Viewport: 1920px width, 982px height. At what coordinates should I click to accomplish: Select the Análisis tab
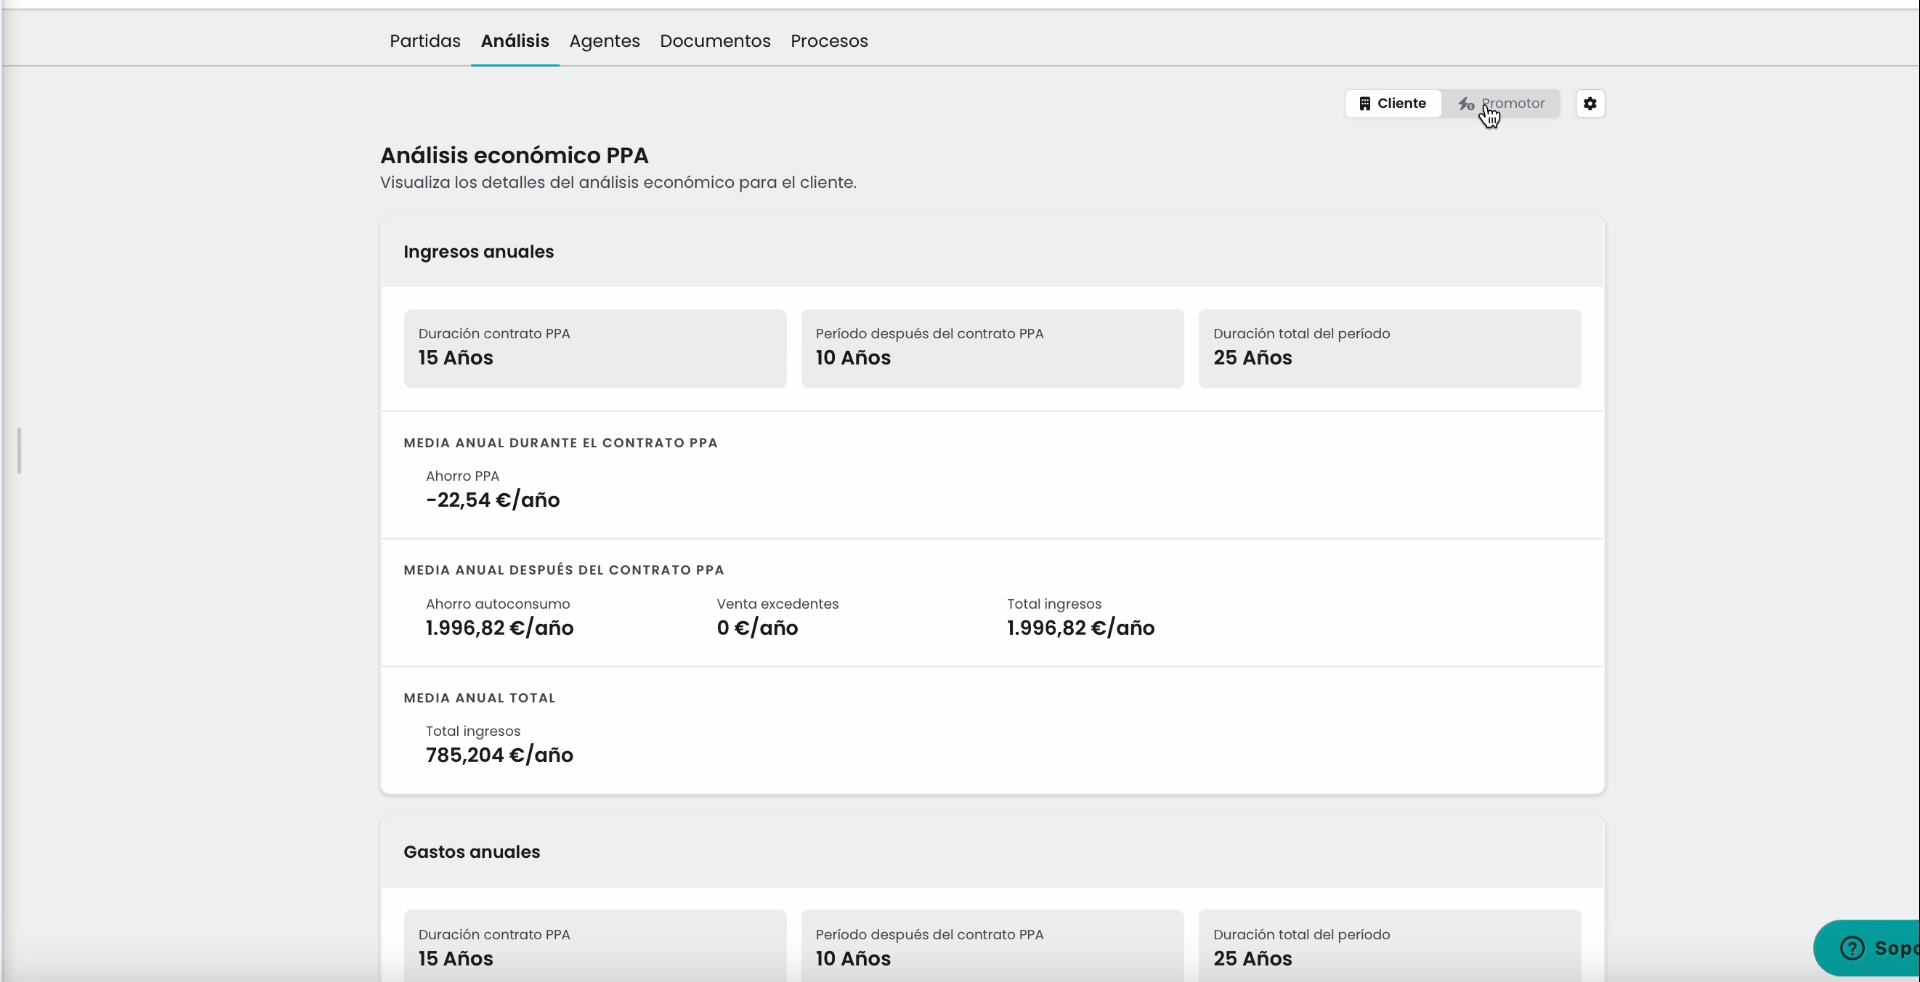(515, 41)
